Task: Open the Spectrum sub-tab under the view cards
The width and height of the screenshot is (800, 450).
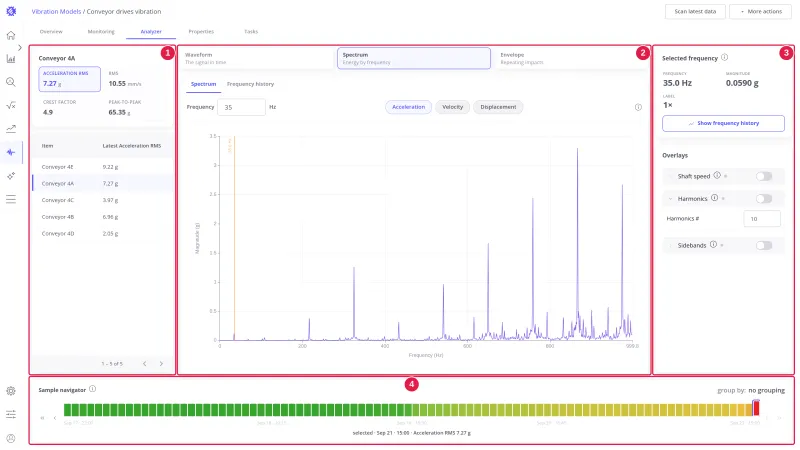Action: (204, 84)
